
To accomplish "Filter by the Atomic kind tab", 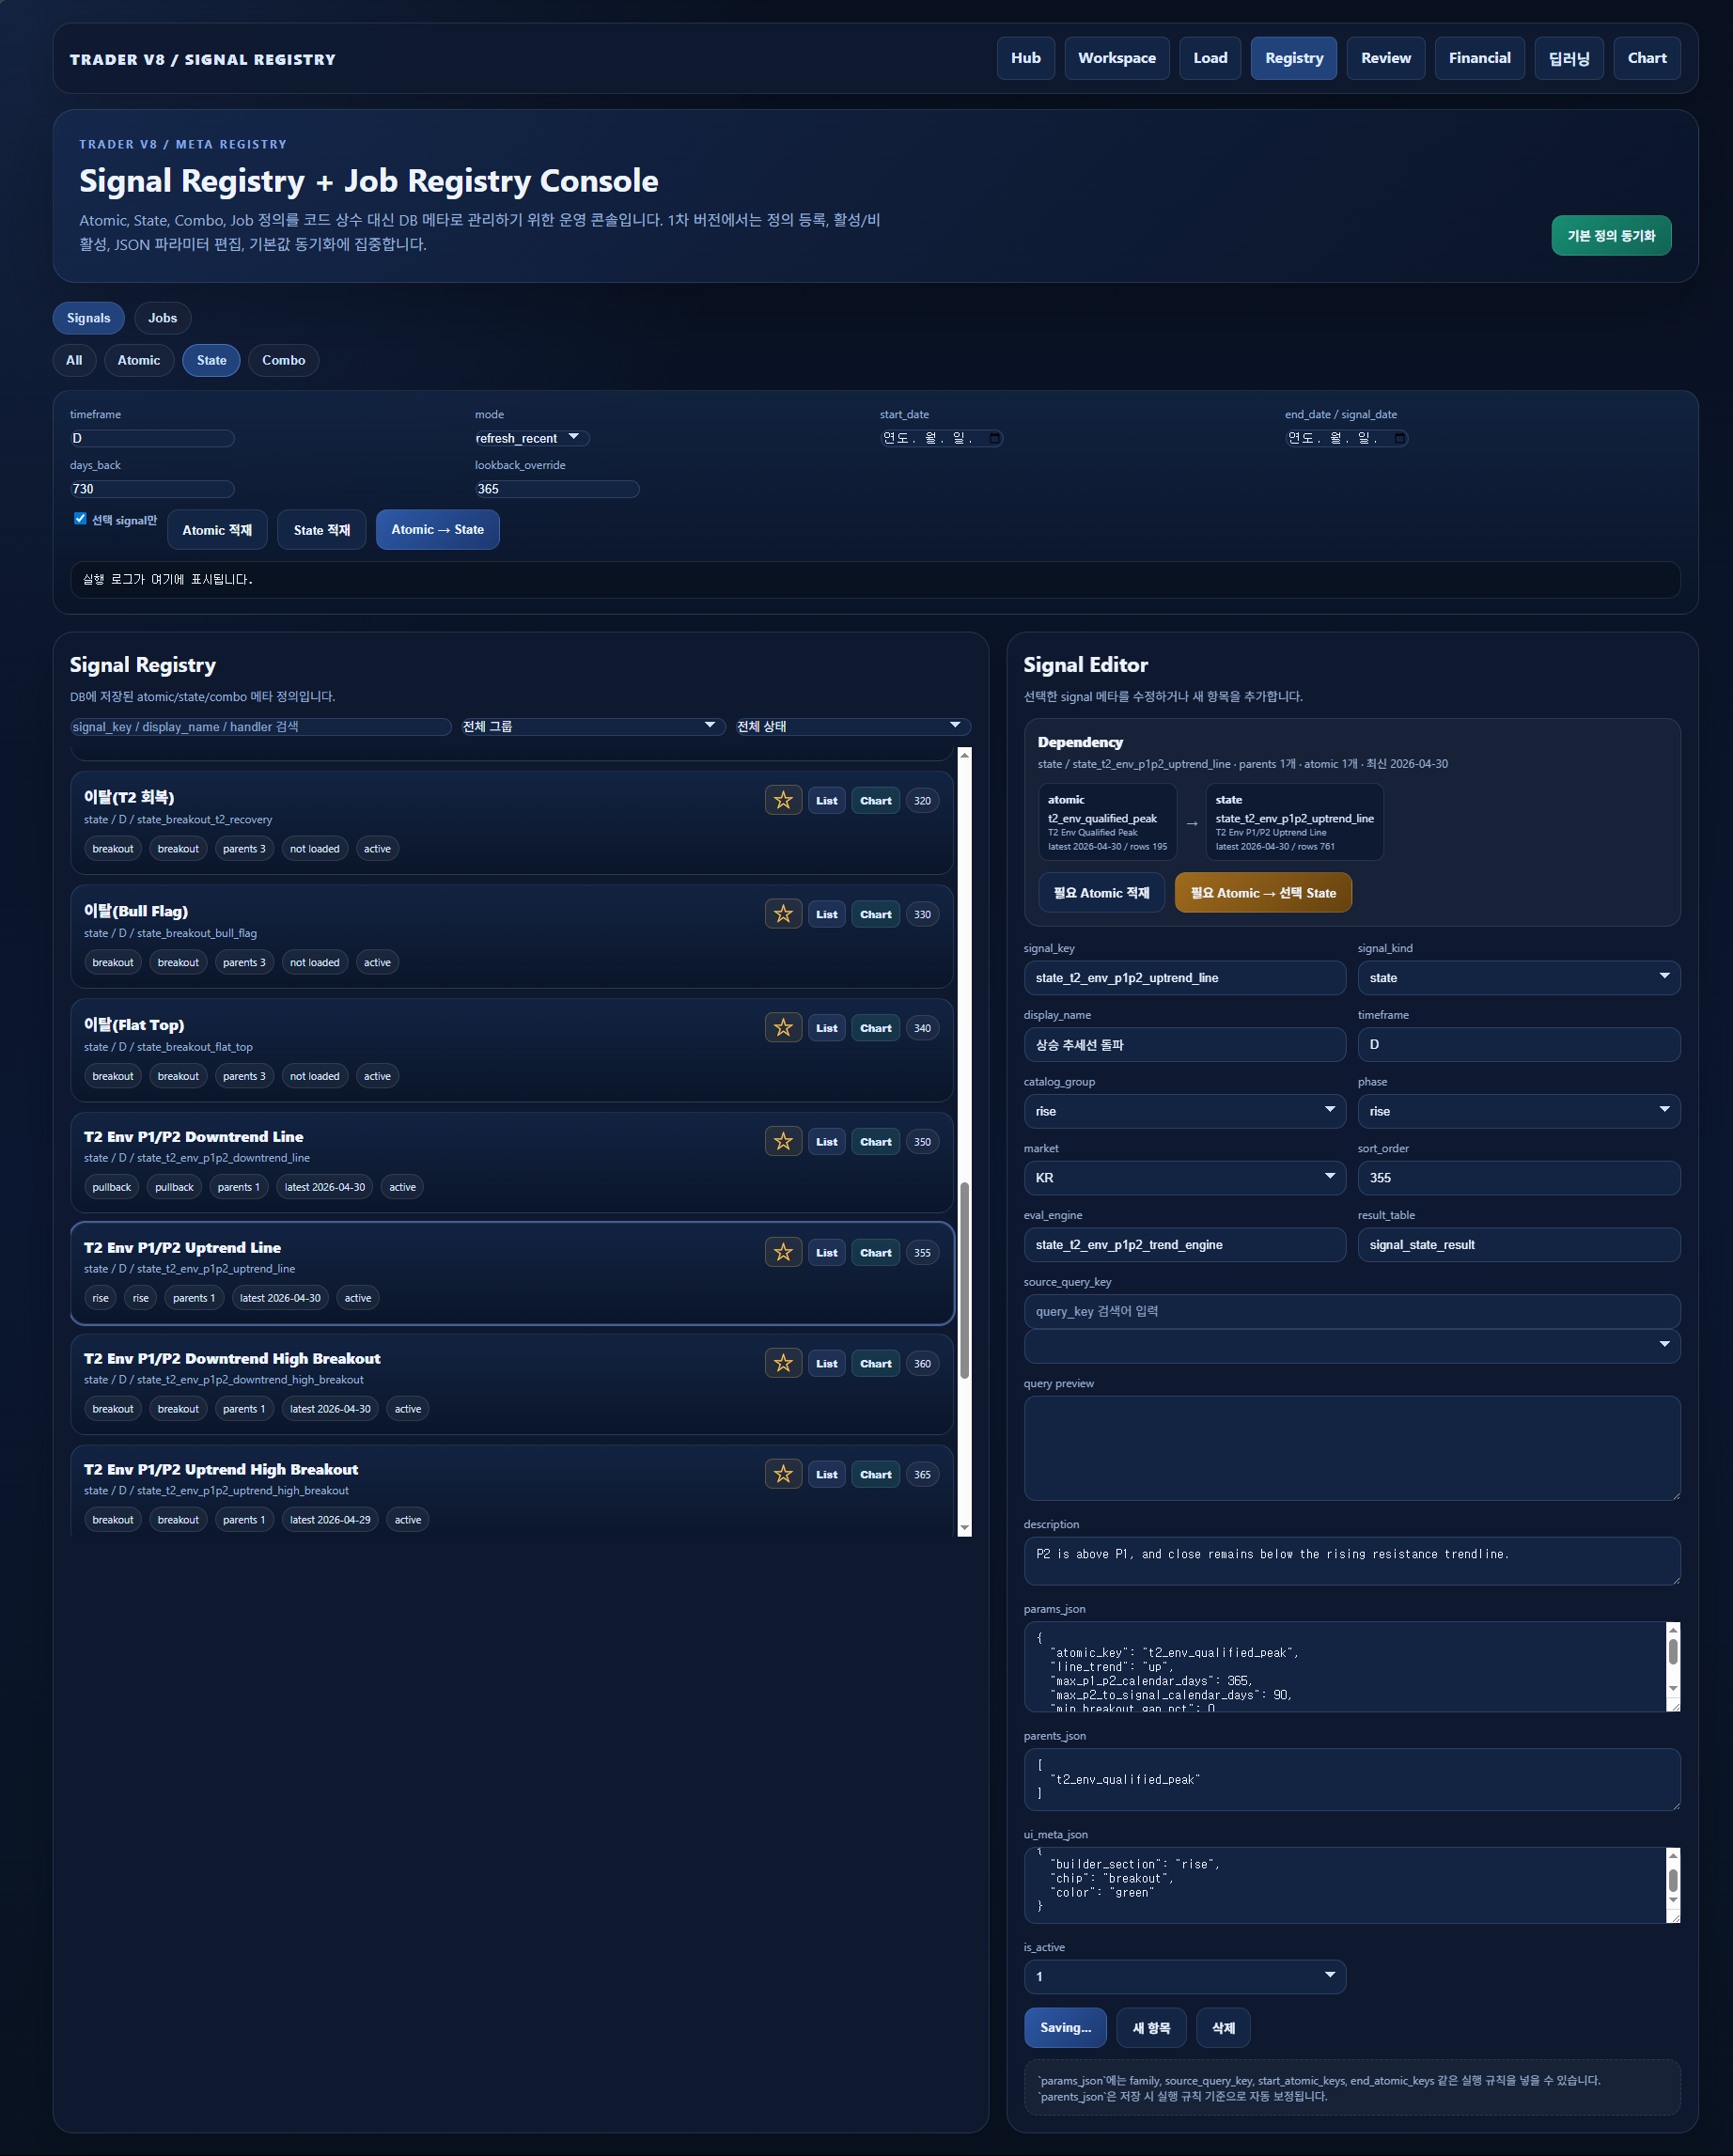I will pos(138,360).
